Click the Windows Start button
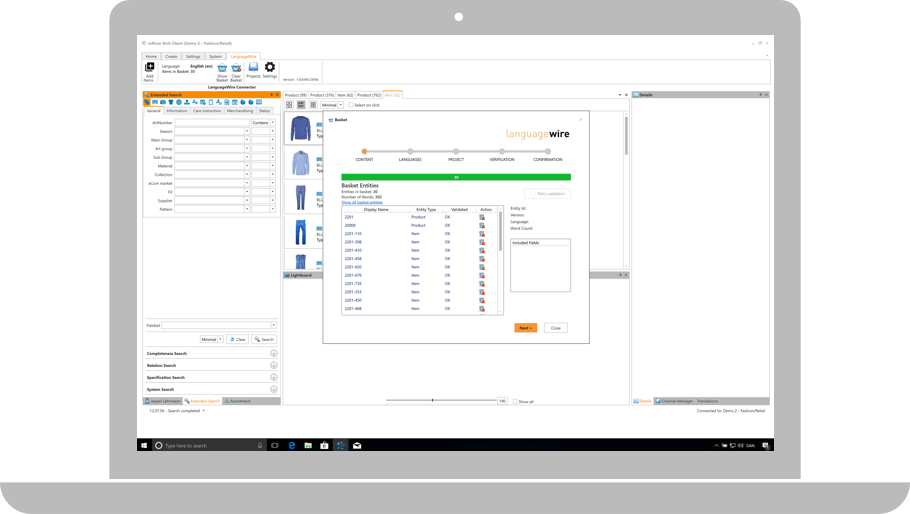The height and width of the screenshot is (514, 910). [x=145, y=445]
